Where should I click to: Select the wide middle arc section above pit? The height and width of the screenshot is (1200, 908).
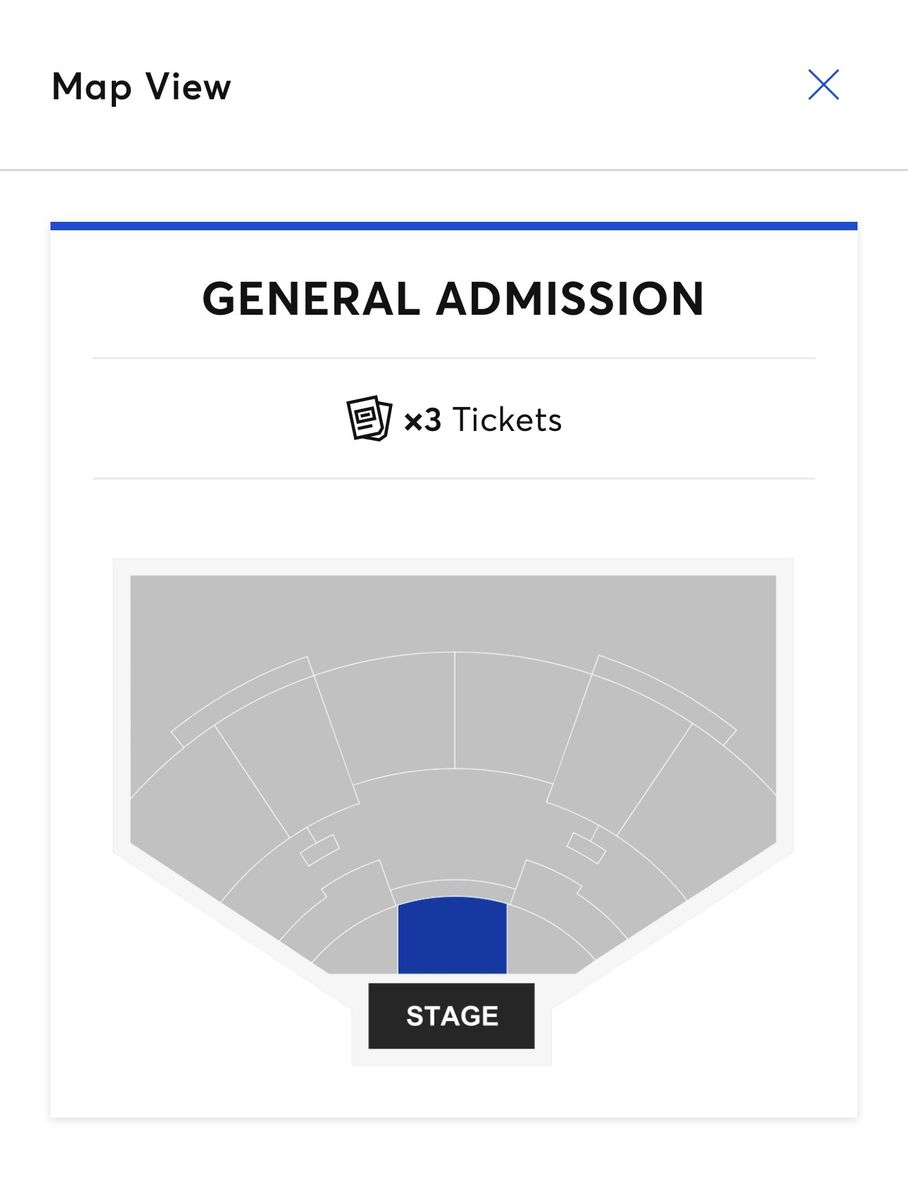(452, 825)
